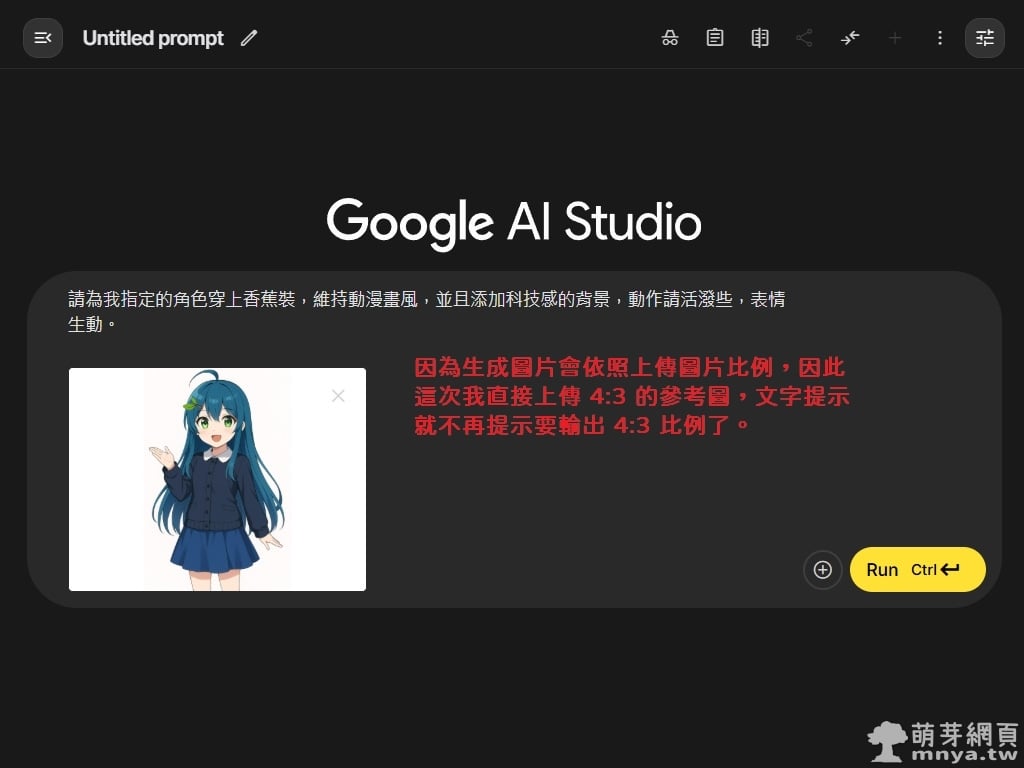The image size is (1024, 768).
Task: Click into the Chinese prompt text field
Action: pyautogui.click(x=426, y=311)
